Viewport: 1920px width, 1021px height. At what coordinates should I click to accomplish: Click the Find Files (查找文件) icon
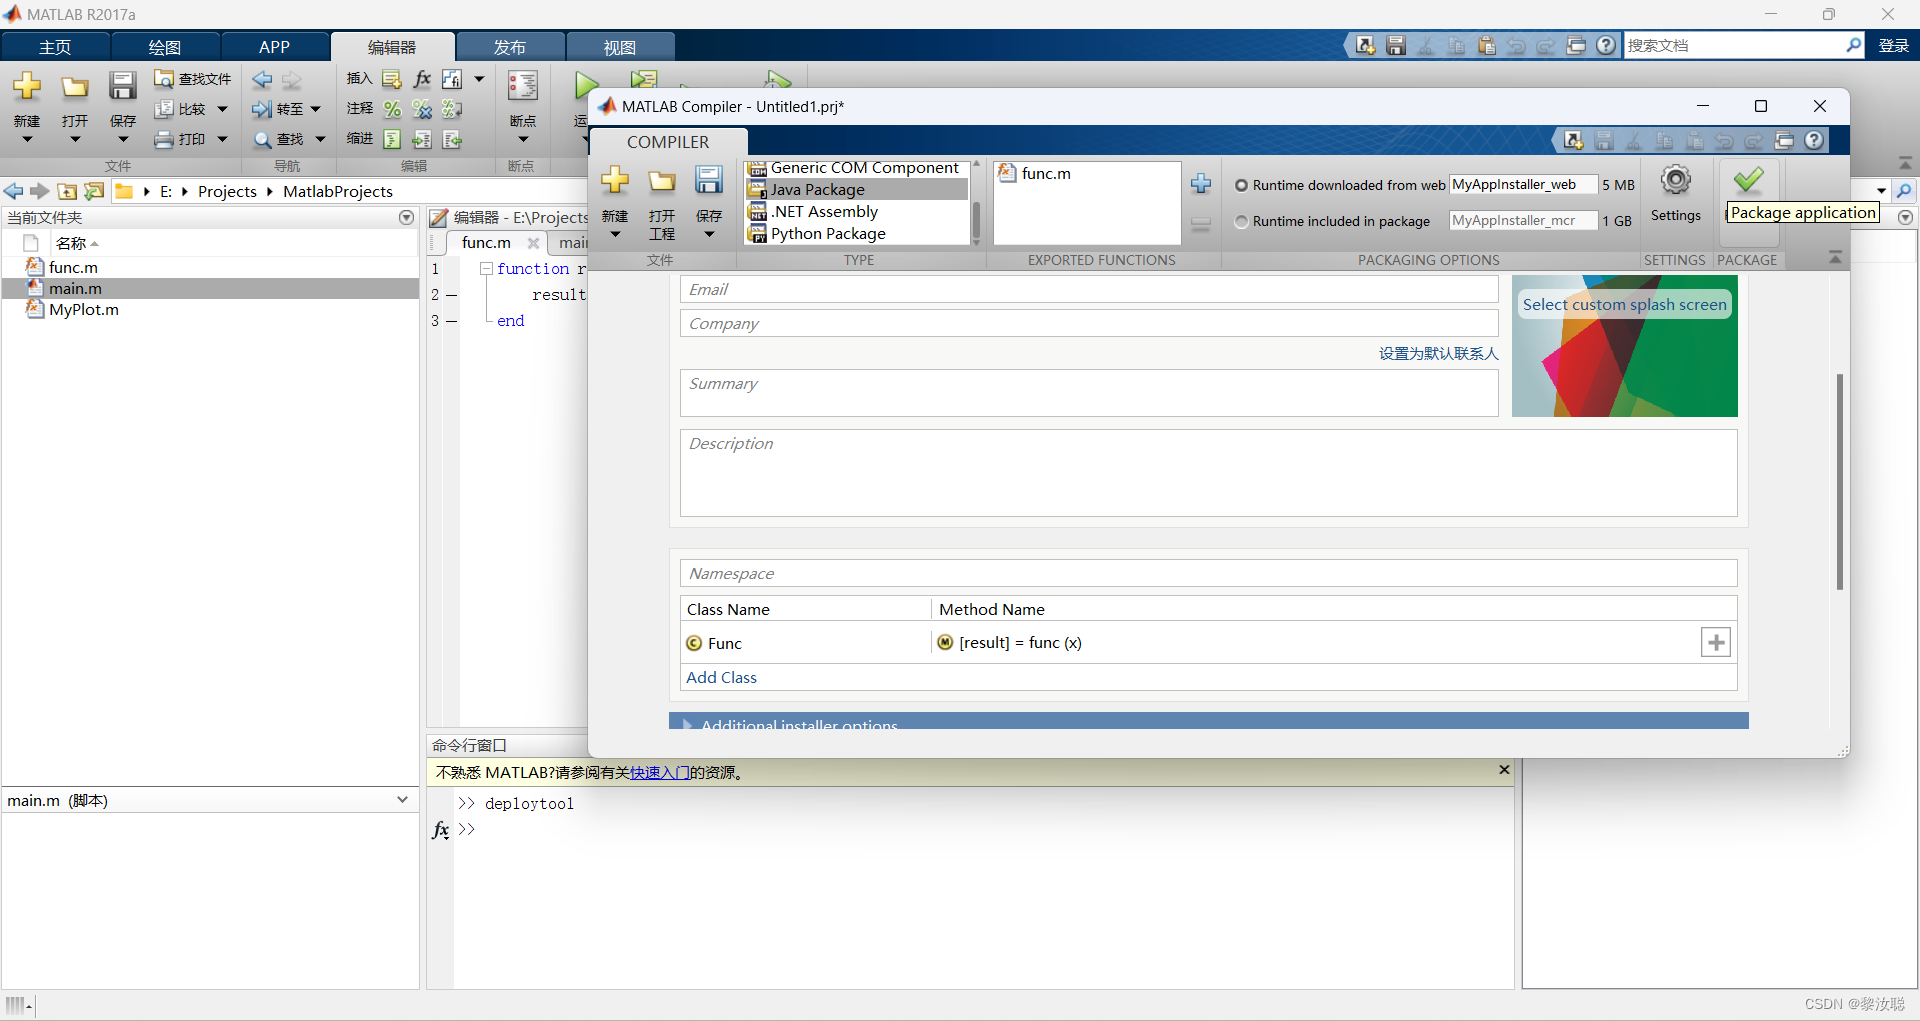click(x=164, y=78)
